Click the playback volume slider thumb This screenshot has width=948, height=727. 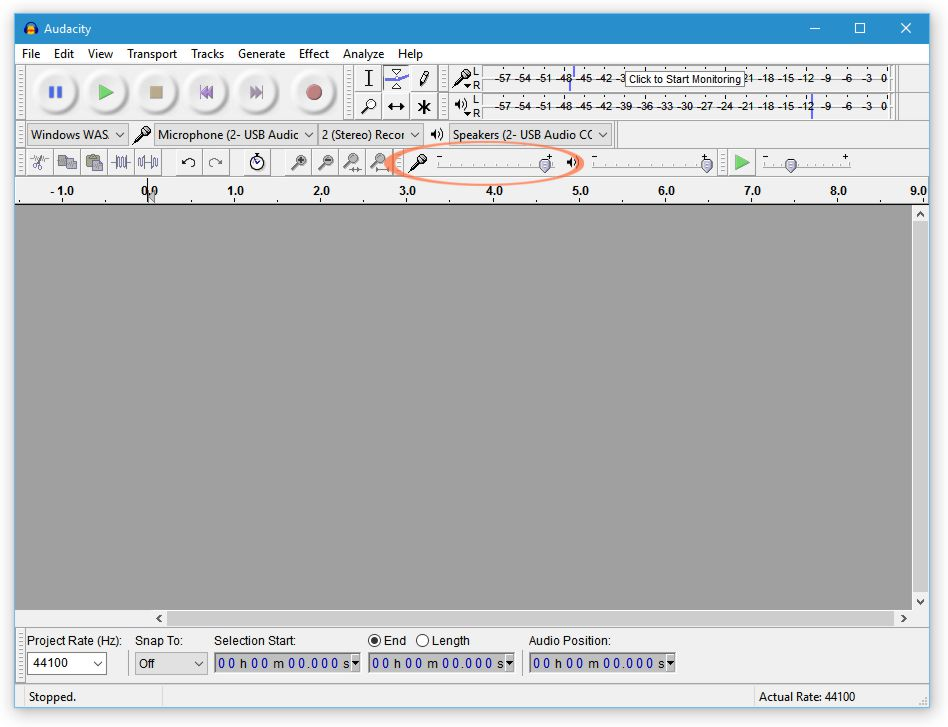pyautogui.click(x=706, y=165)
